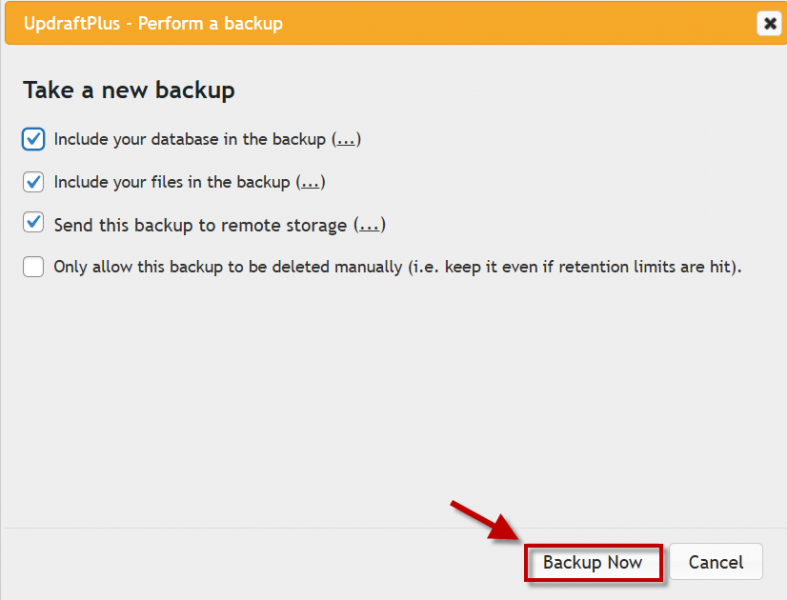Enable the manual deletion only checkbox
787x600 pixels.
coord(33,267)
